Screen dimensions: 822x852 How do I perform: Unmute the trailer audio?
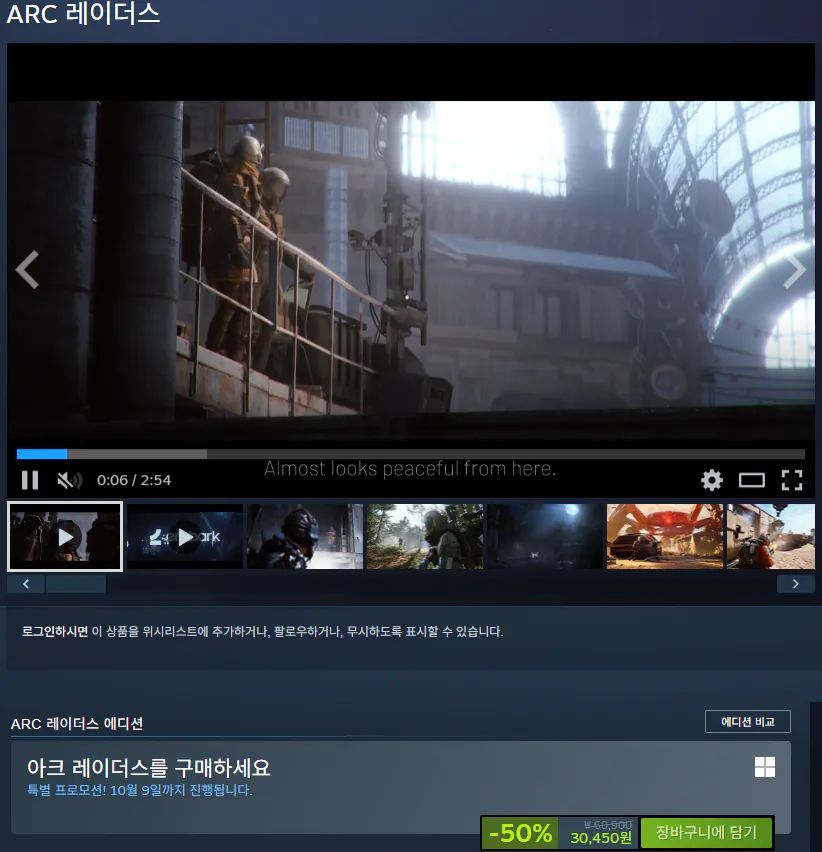tap(69, 480)
